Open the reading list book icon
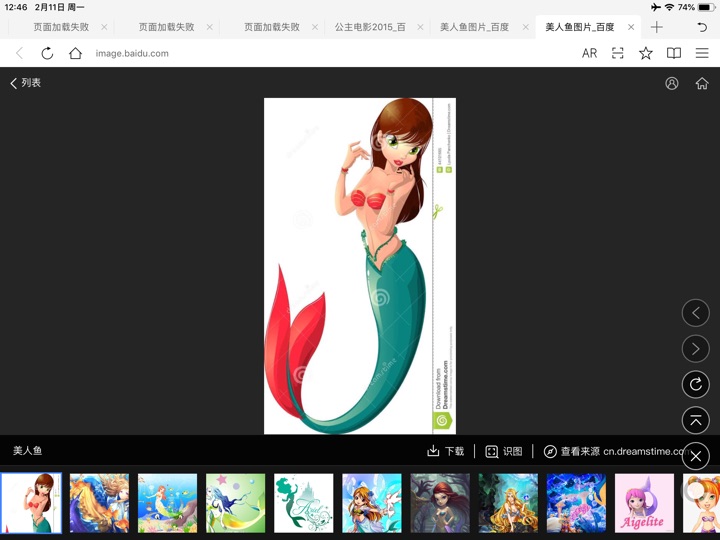Viewport: 720px width, 540px height. [x=674, y=53]
